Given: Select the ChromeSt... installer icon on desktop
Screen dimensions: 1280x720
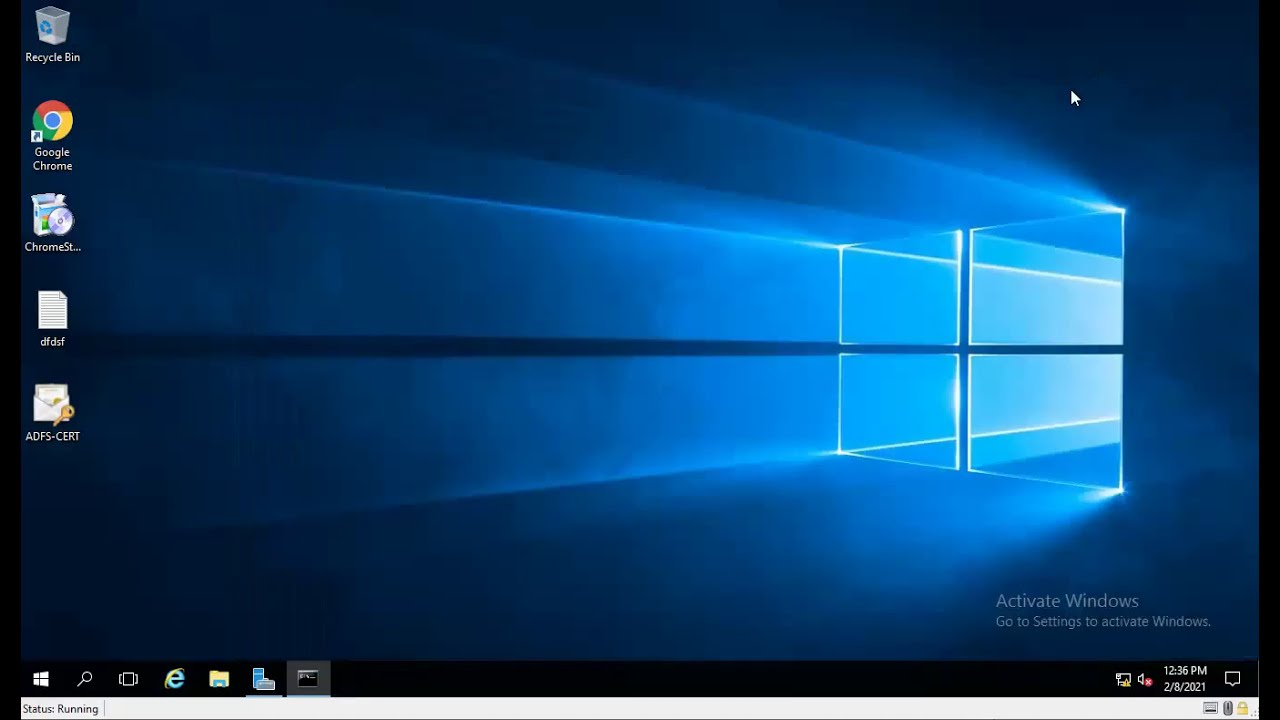Looking at the screenshot, I should (x=52, y=223).
